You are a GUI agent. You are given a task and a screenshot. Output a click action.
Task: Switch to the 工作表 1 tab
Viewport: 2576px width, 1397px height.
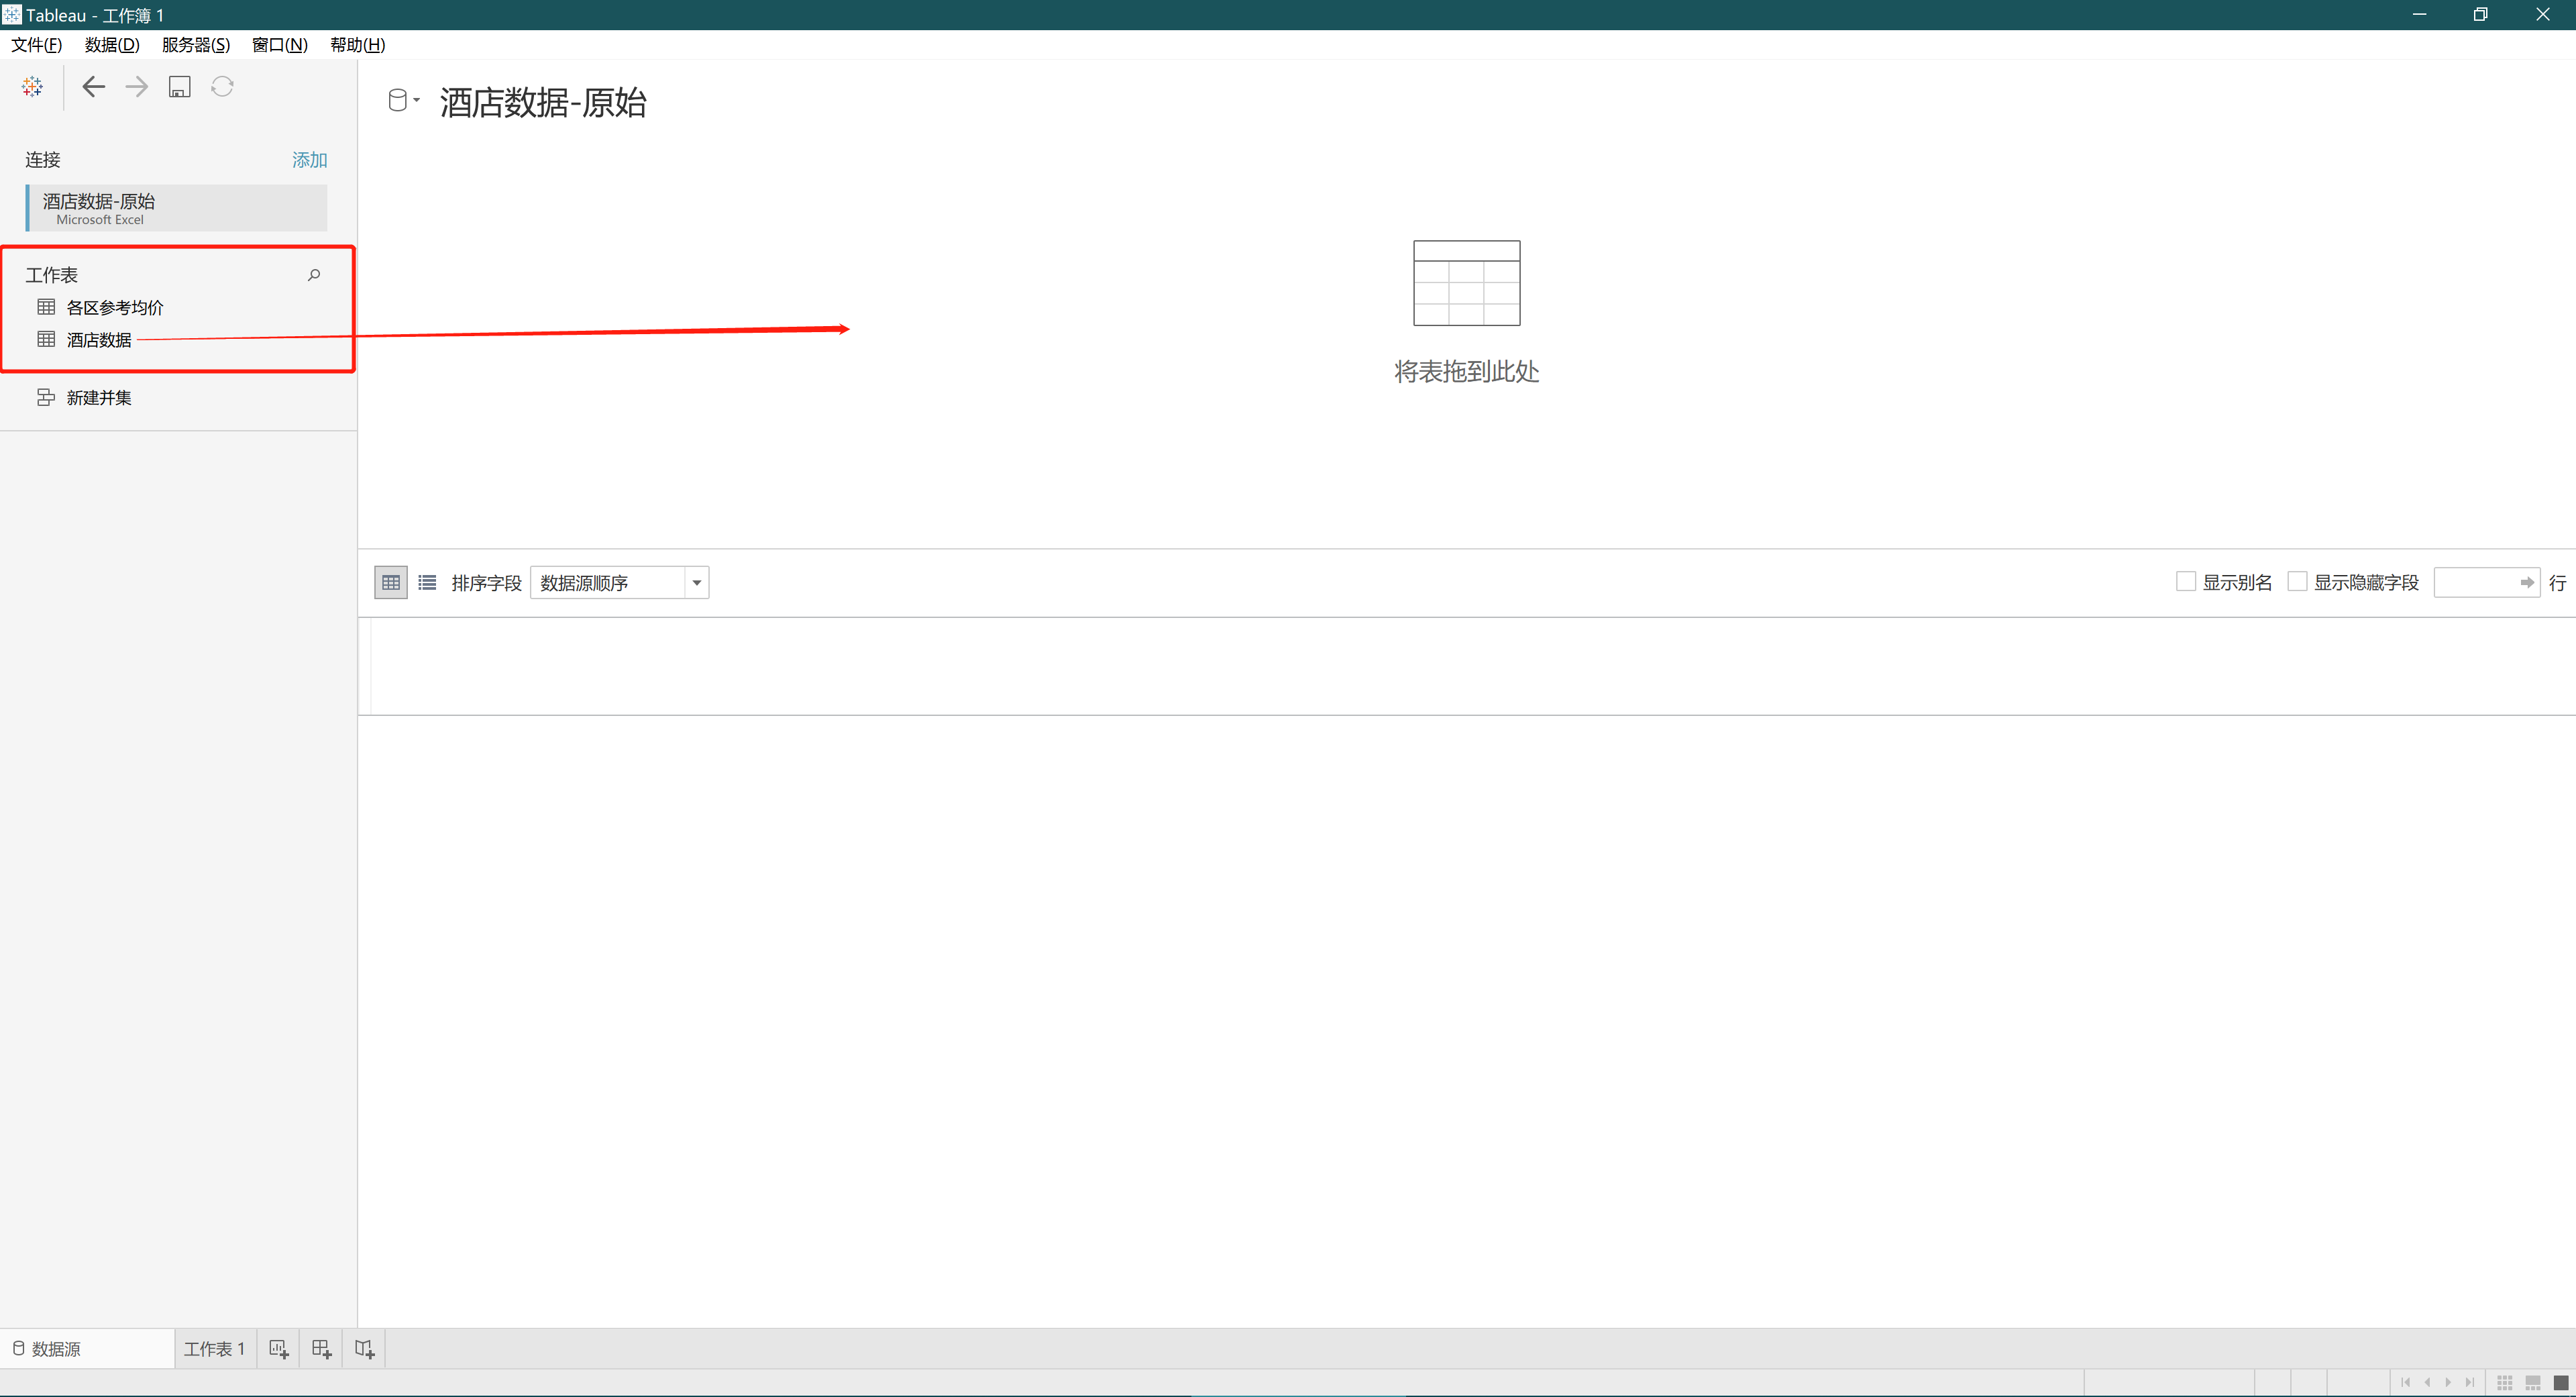[214, 1349]
